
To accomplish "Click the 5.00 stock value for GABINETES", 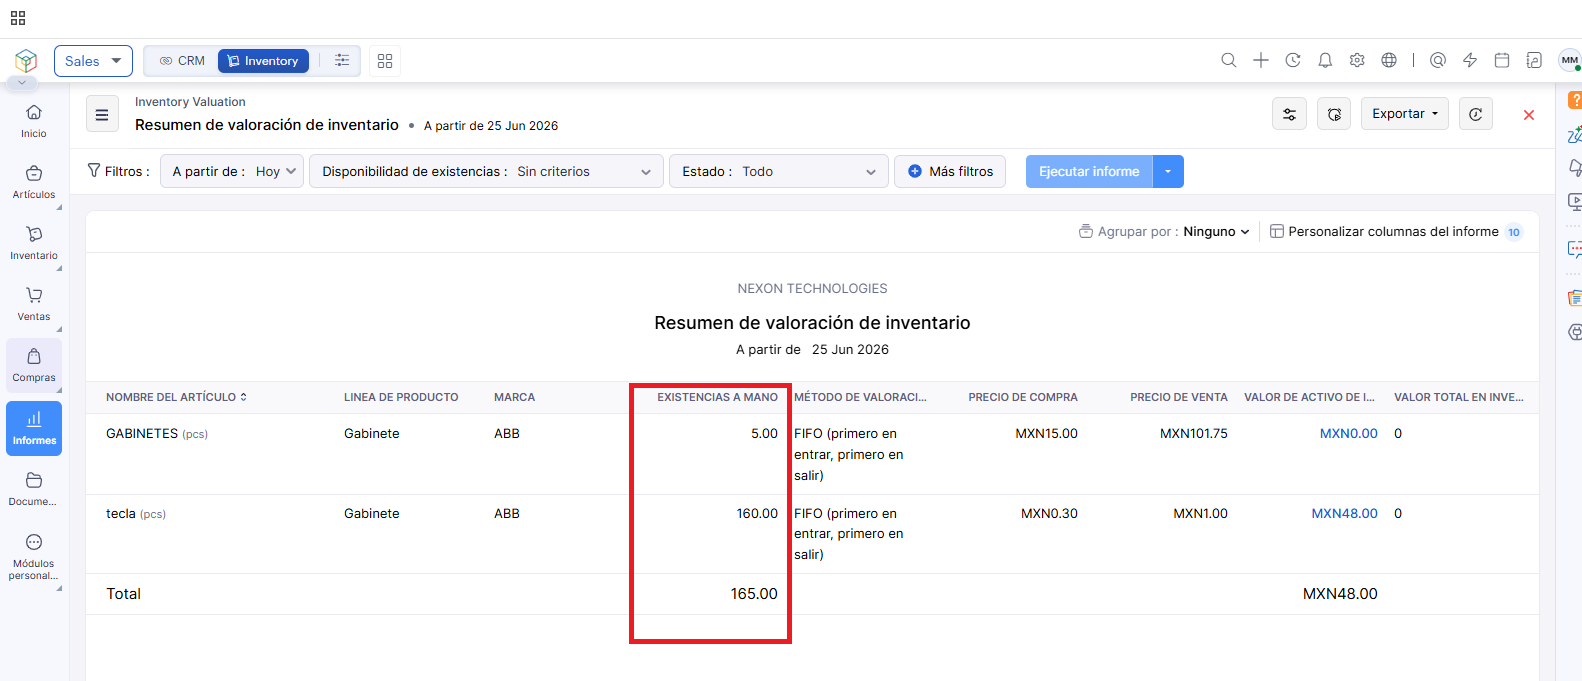I will pyautogui.click(x=764, y=433).
